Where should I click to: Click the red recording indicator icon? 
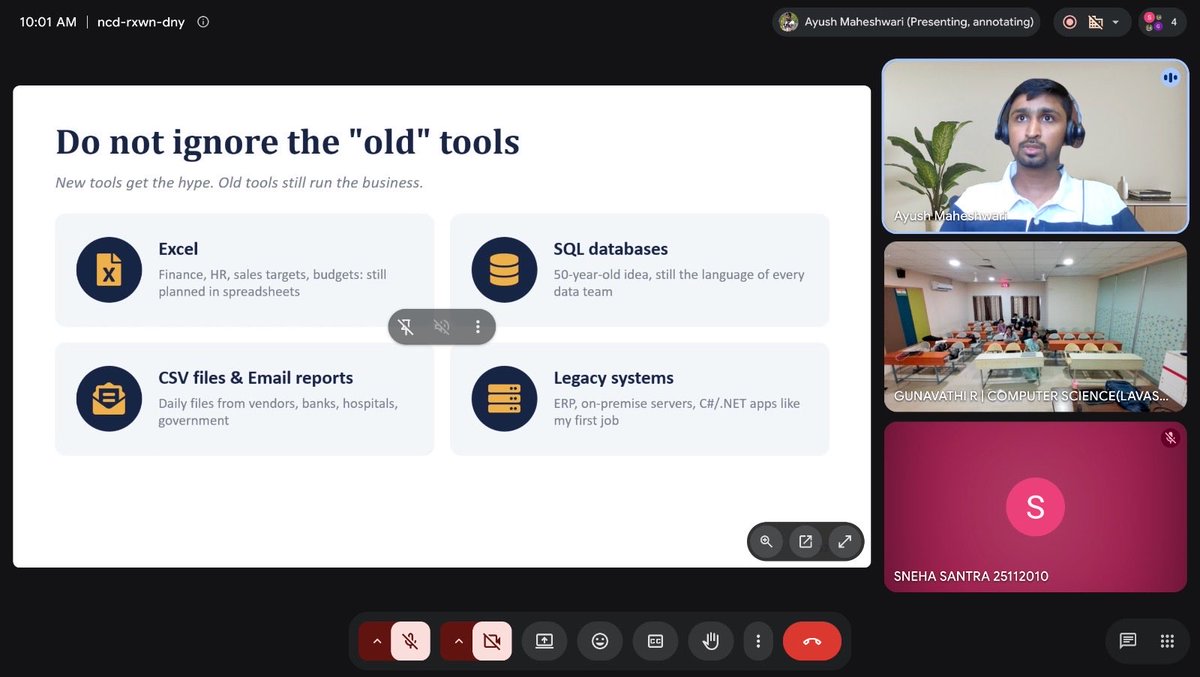click(x=1070, y=22)
